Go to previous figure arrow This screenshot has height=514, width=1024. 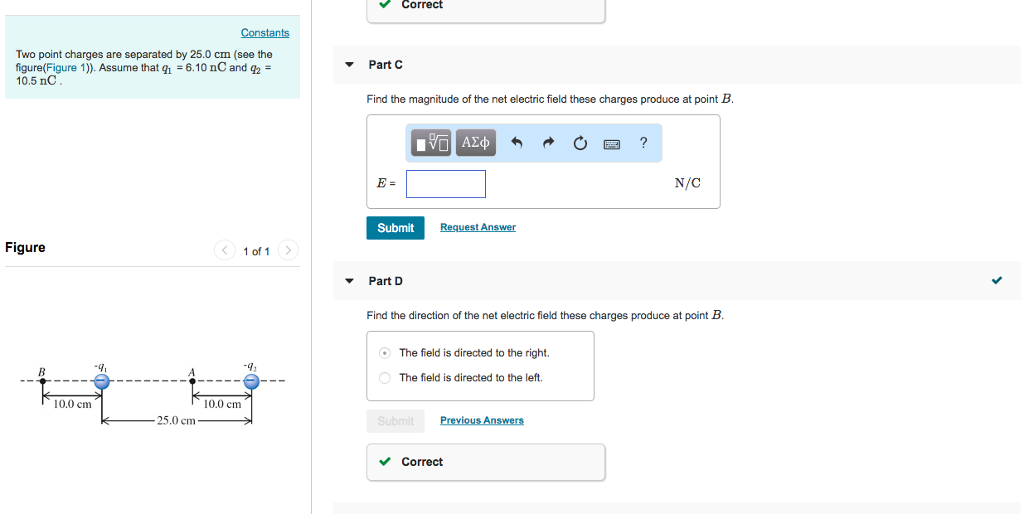pos(224,250)
